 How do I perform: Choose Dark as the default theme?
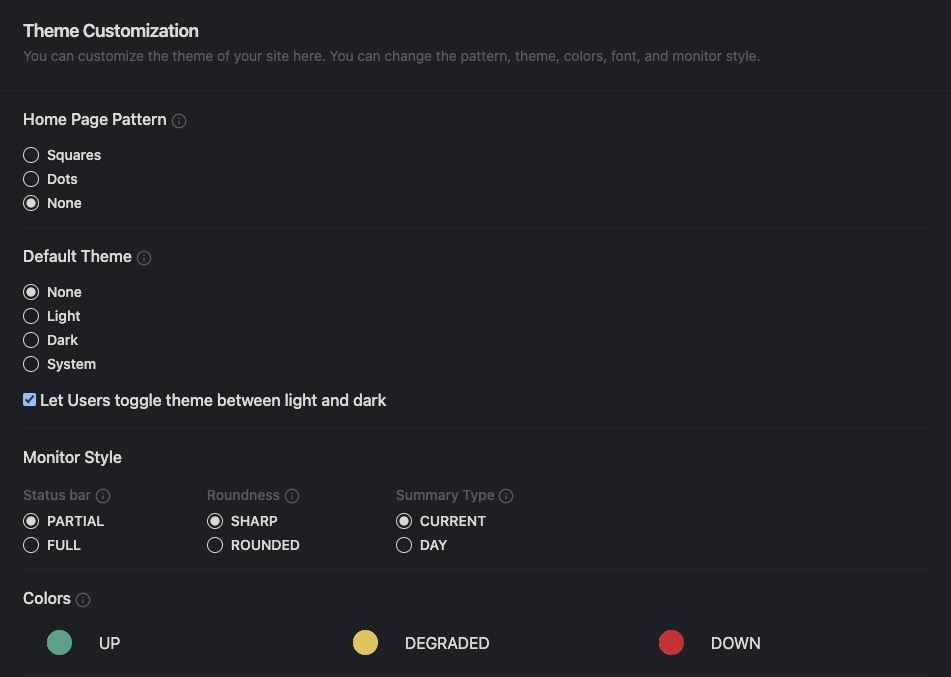point(31,340)
